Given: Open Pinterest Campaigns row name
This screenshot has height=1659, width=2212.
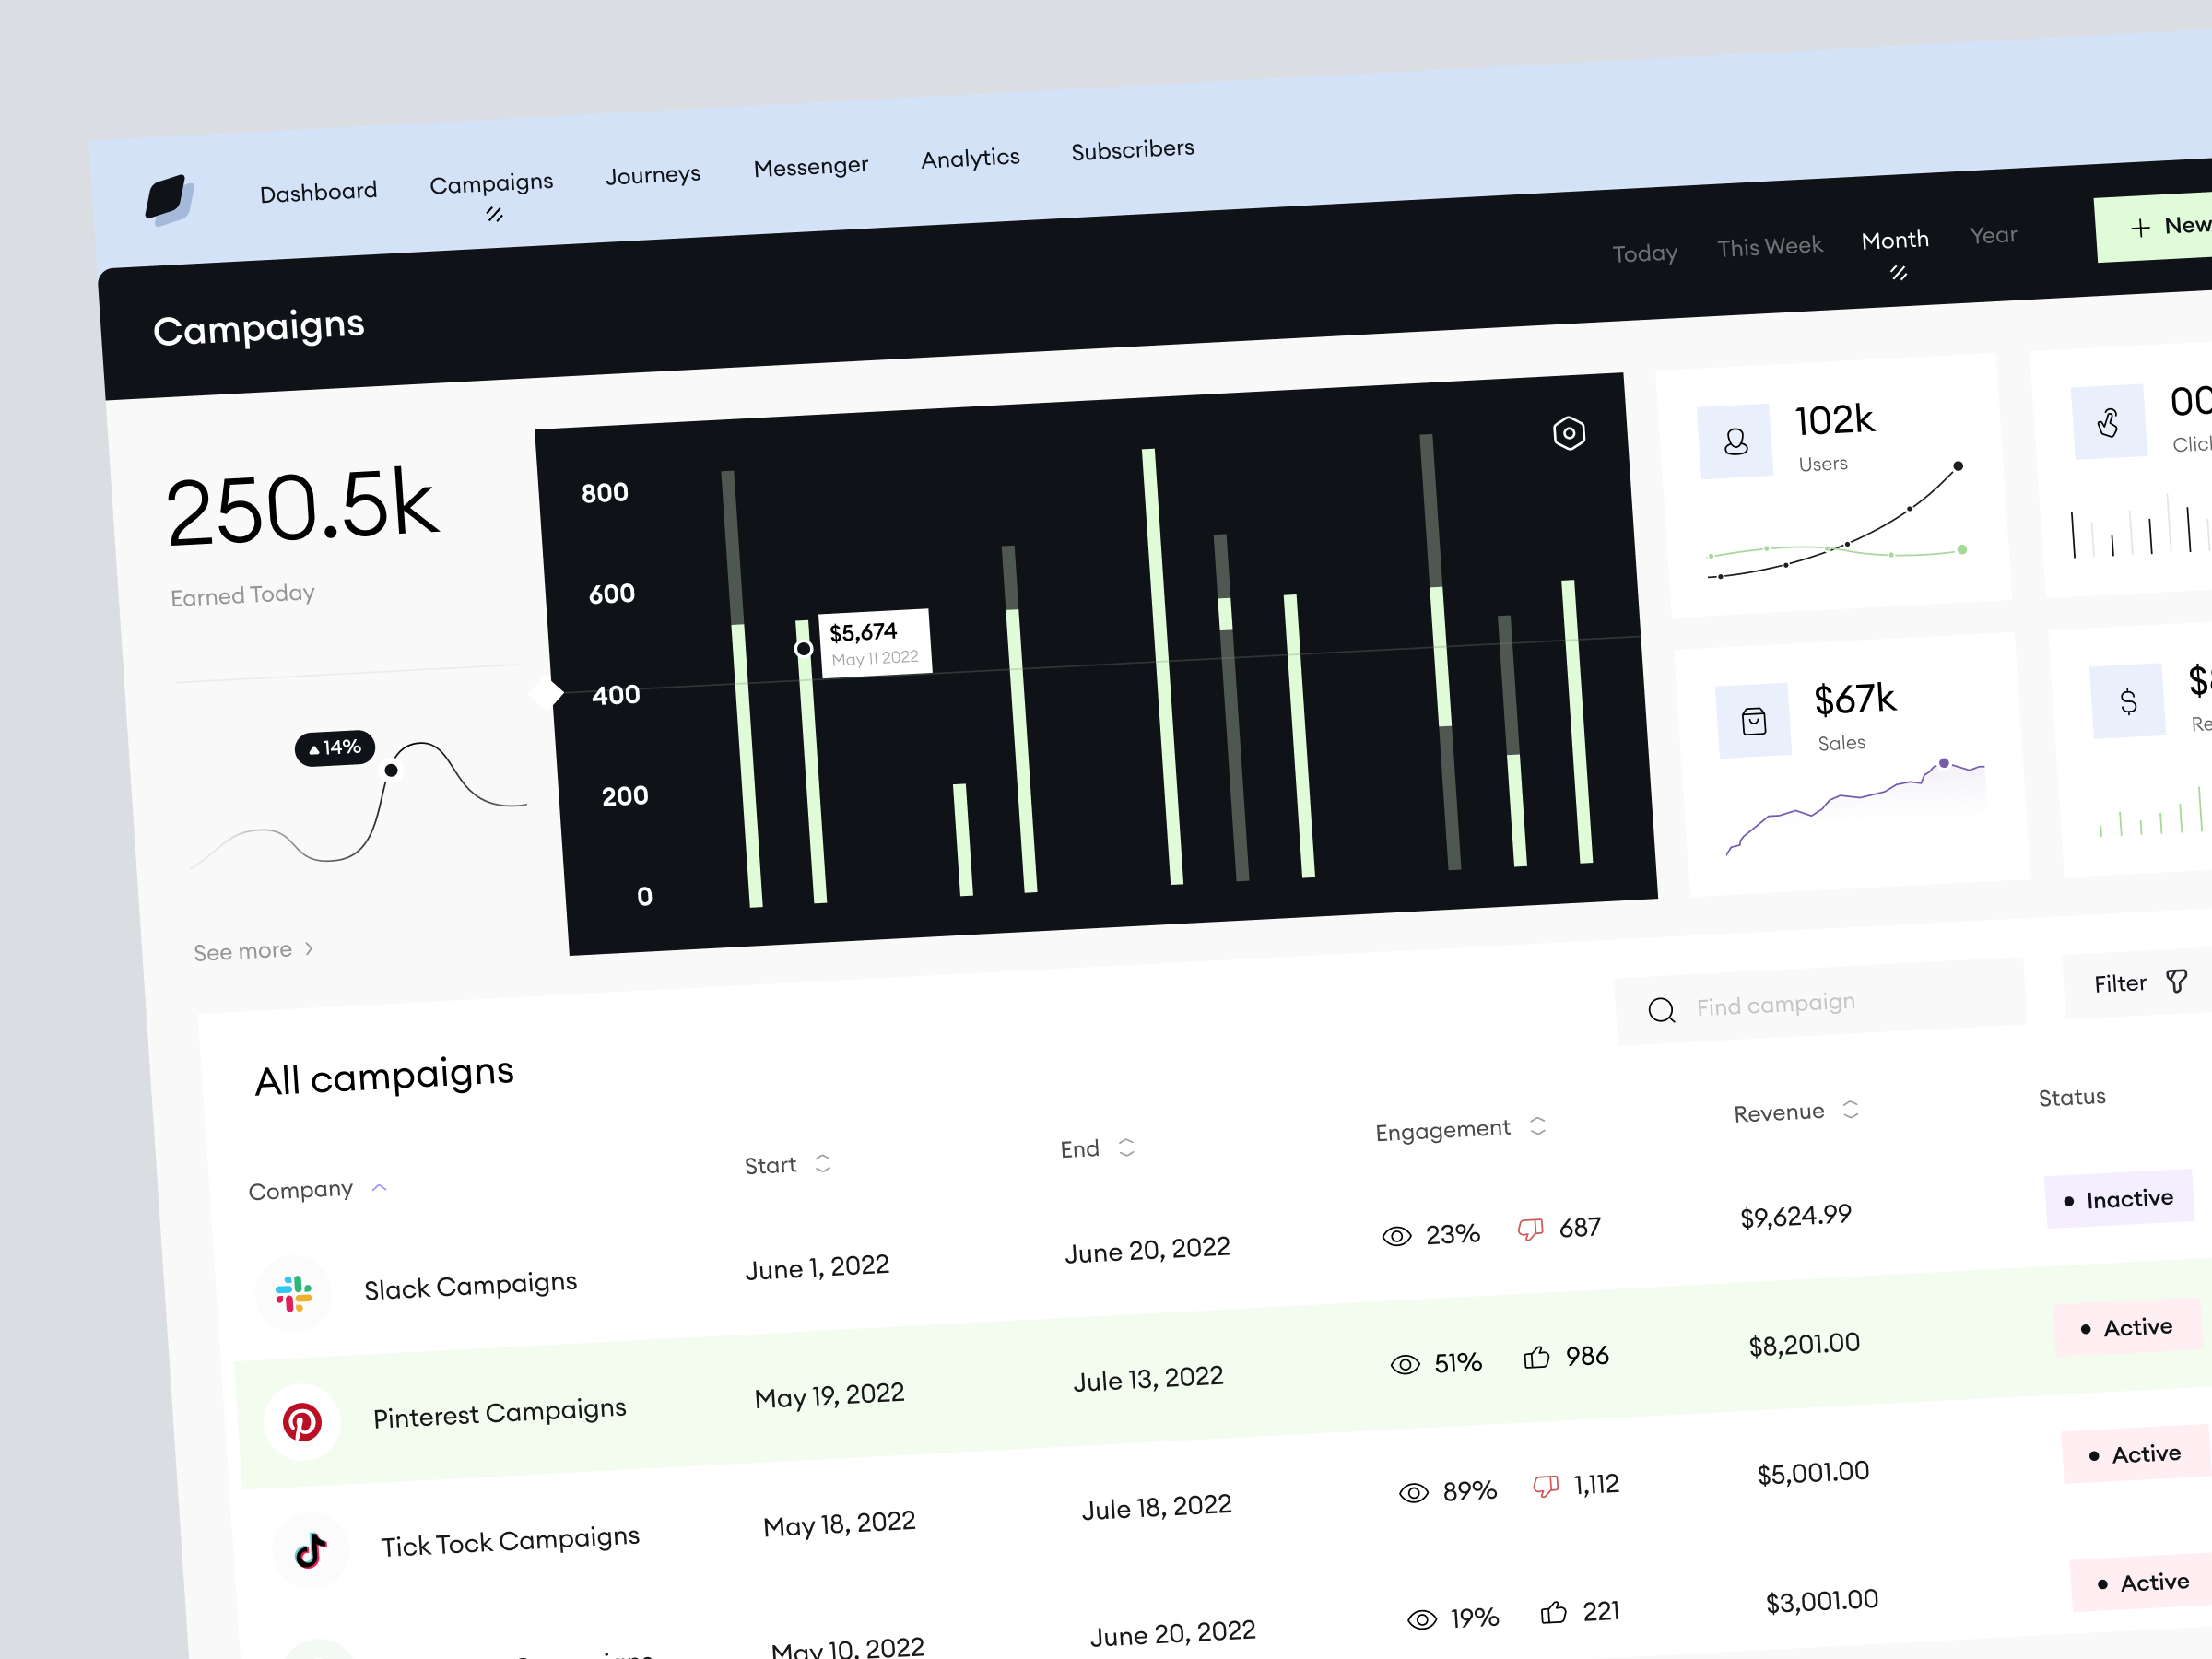Looking at the screenshot, I should pyautogui.click(x=499, y=1413).
